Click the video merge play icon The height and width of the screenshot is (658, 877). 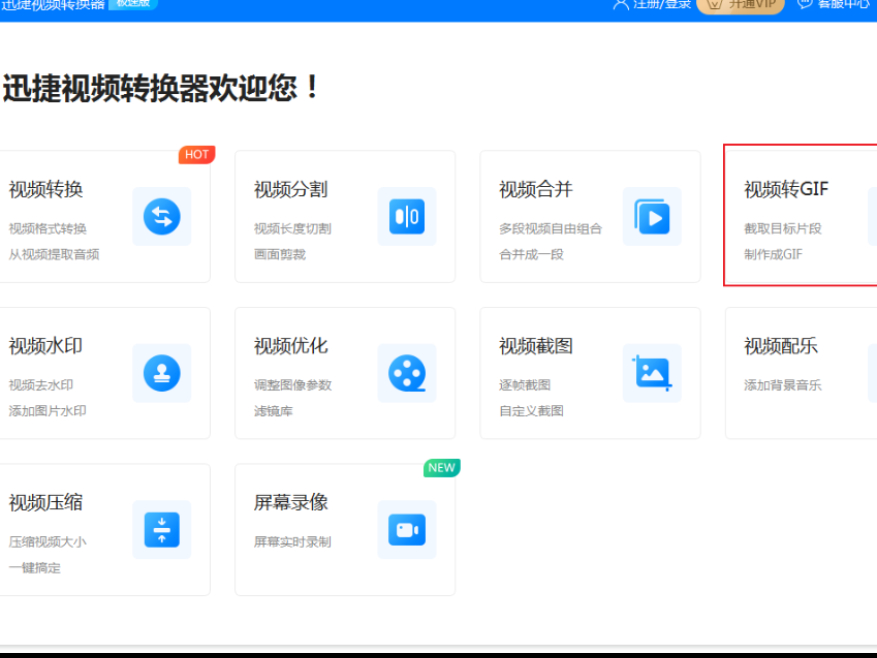pos(652,217)
